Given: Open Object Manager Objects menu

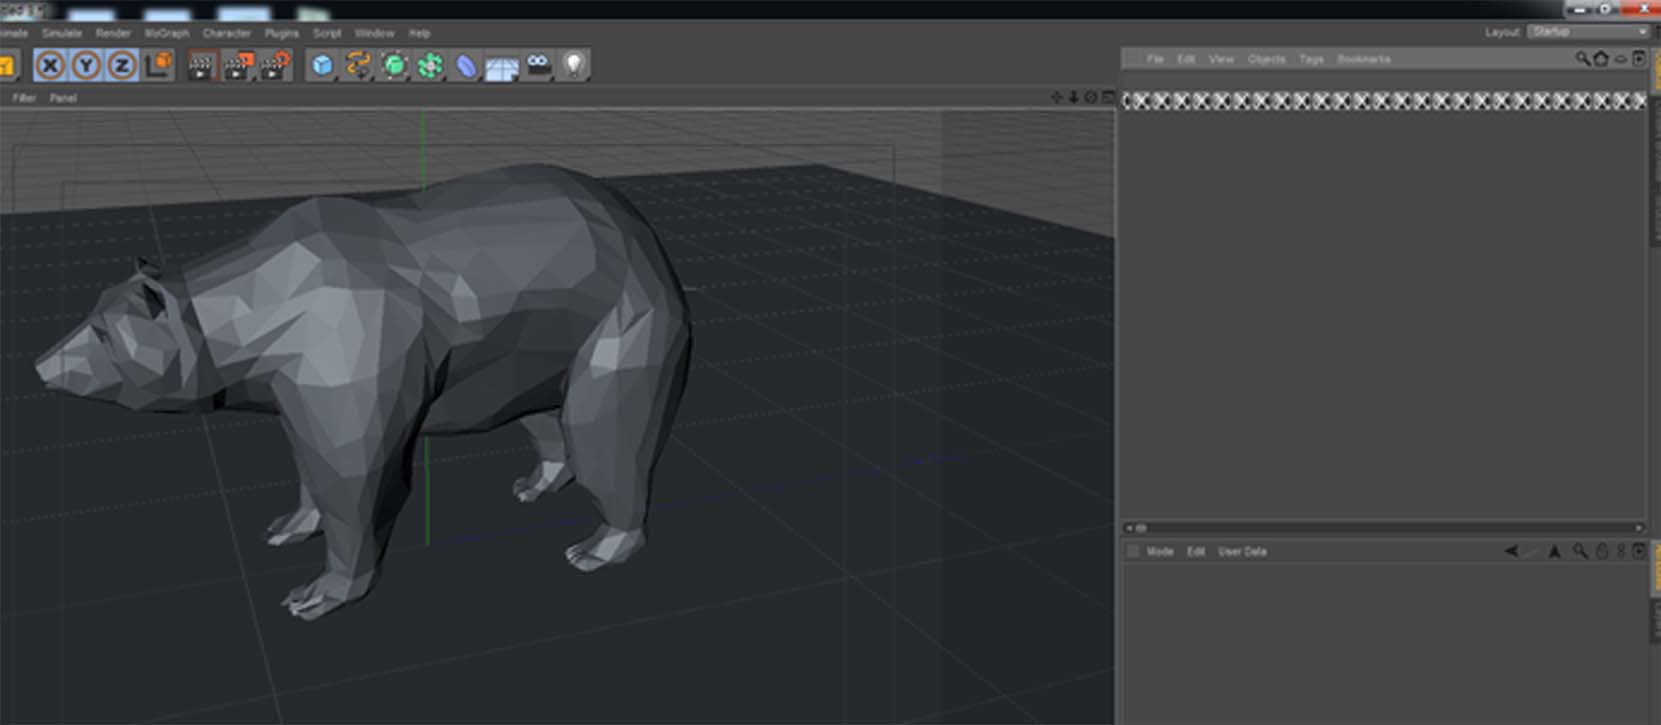Looking at the screenshot, I should click(1267, 59).
